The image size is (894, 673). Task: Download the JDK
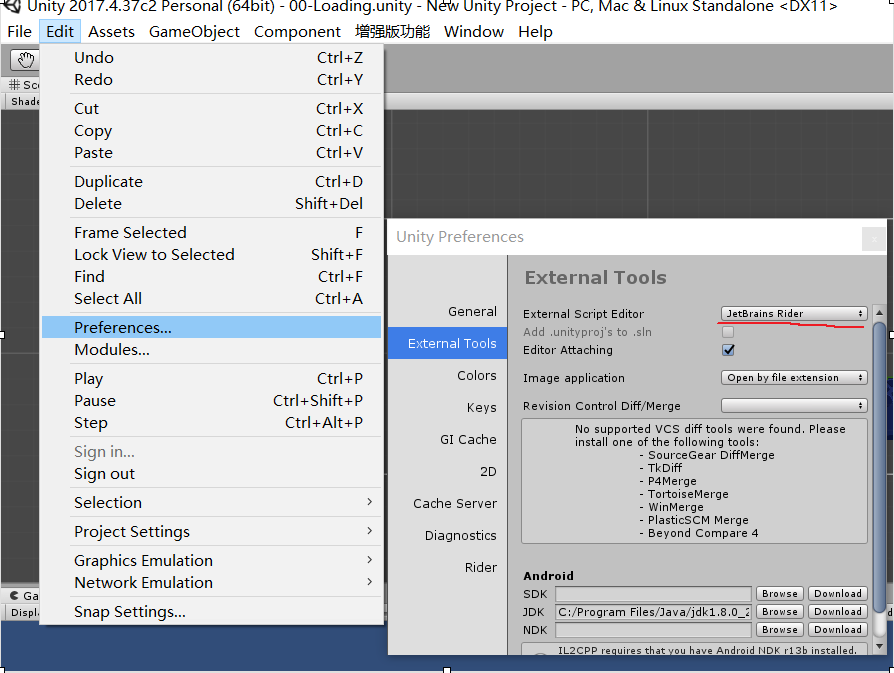click(838, 611)
